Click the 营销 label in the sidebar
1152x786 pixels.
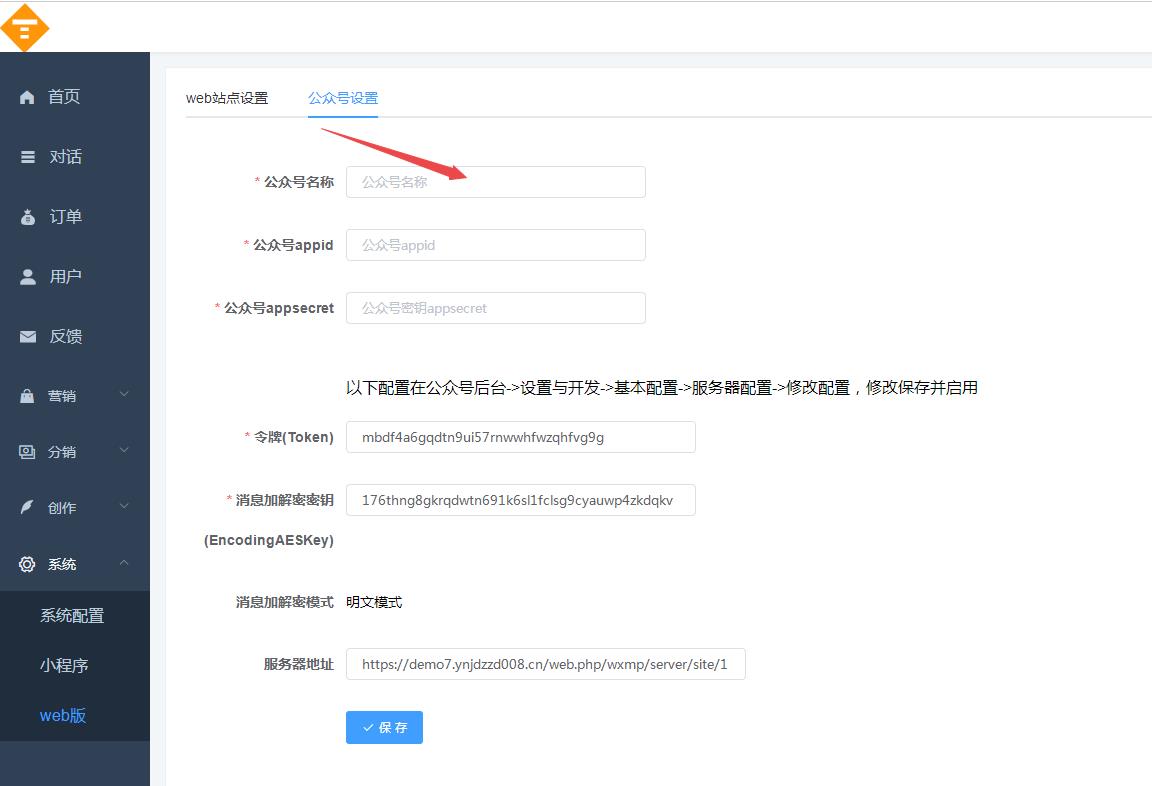pos(62,396)
